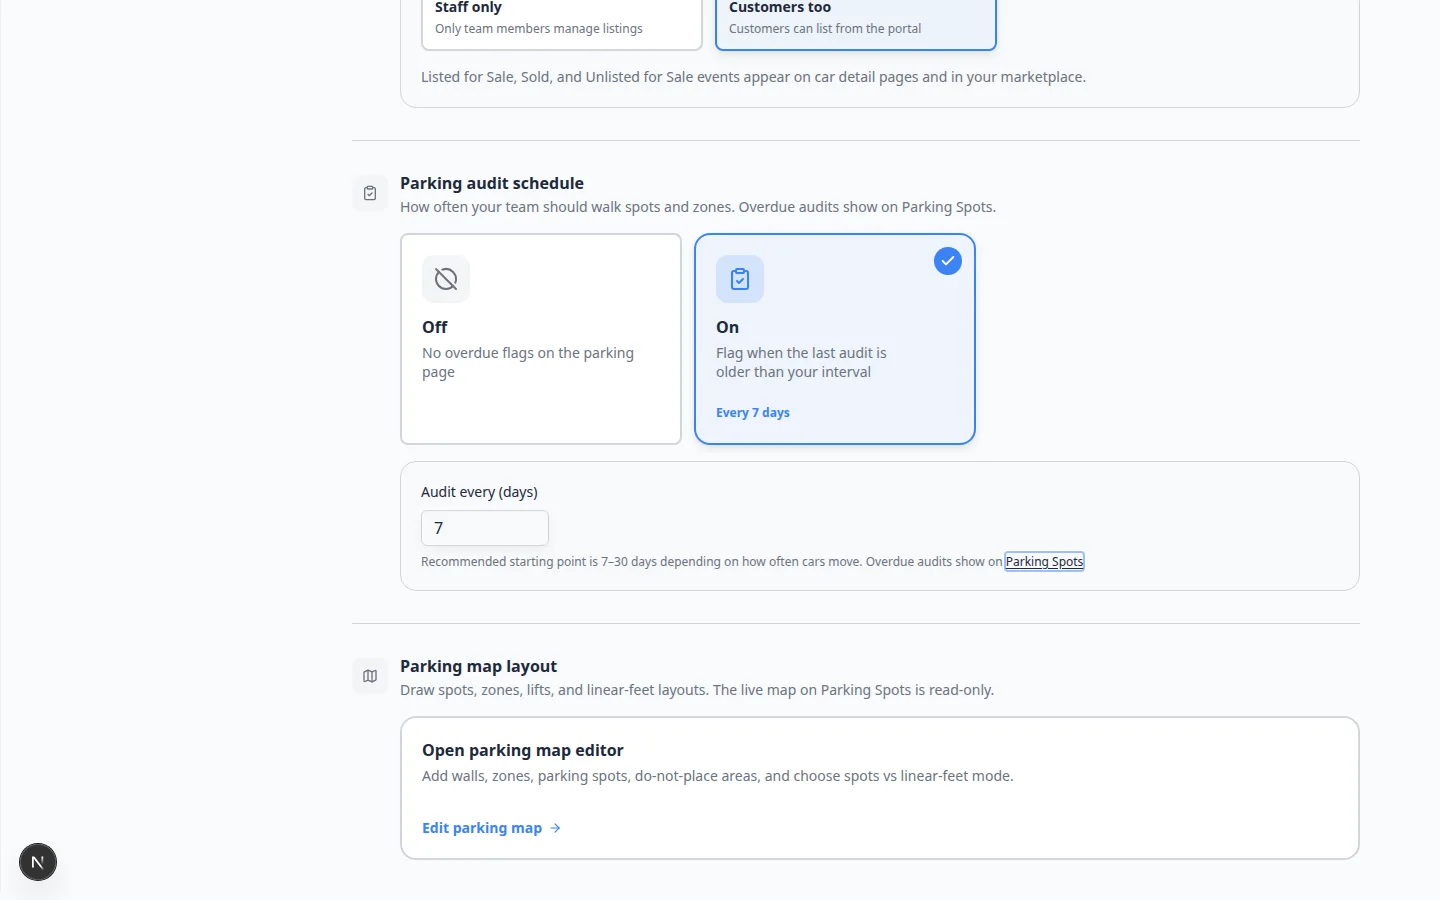
Task: Click the blue checkmark badge on On card
Action: click(948, 261)
